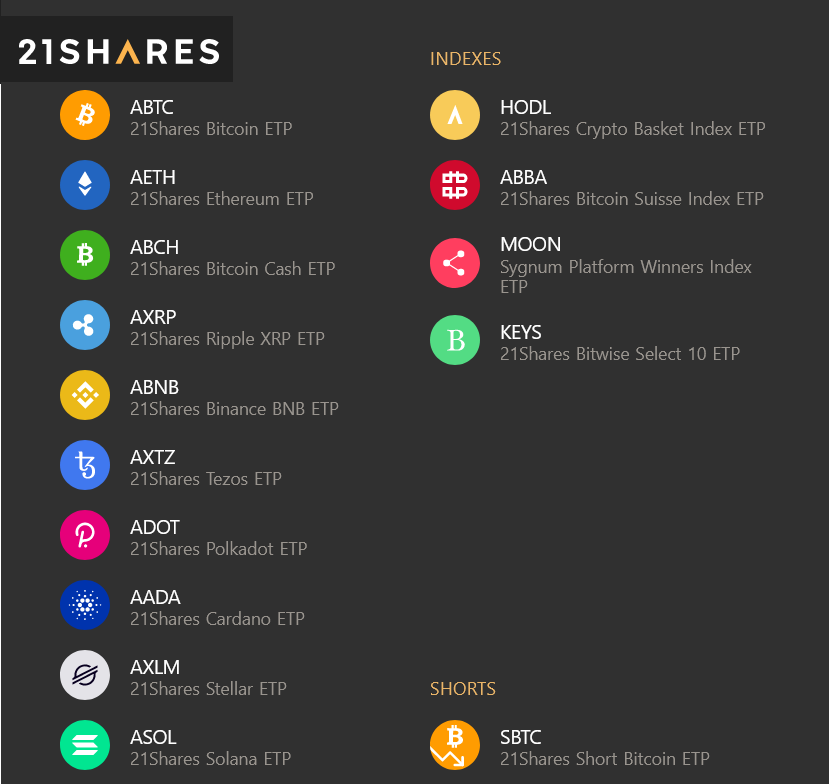Click the MOON share-symbol icon
The image size is (829, 784).
click(x=455, y=263)
